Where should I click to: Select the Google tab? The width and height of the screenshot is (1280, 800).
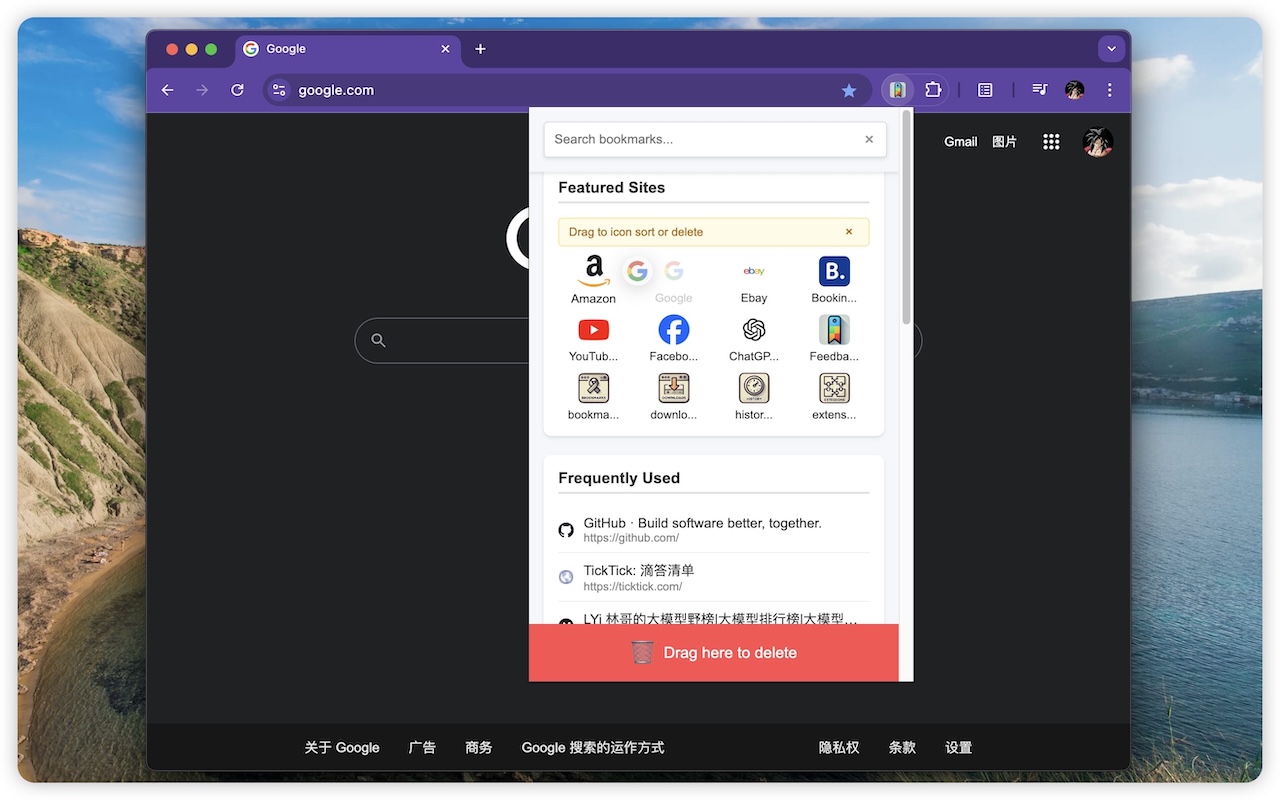coord(346,49)
